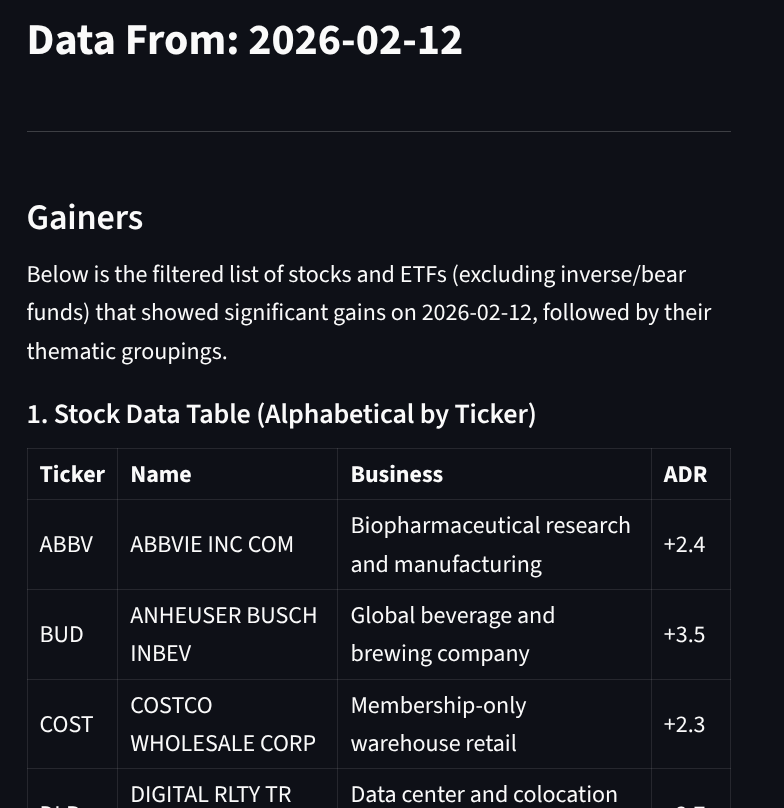Viewport: 784px width, 808px height.
Task: Click the Membership-only warehouse retail cell
Action: pyautogui.click(x=438, y=724)
